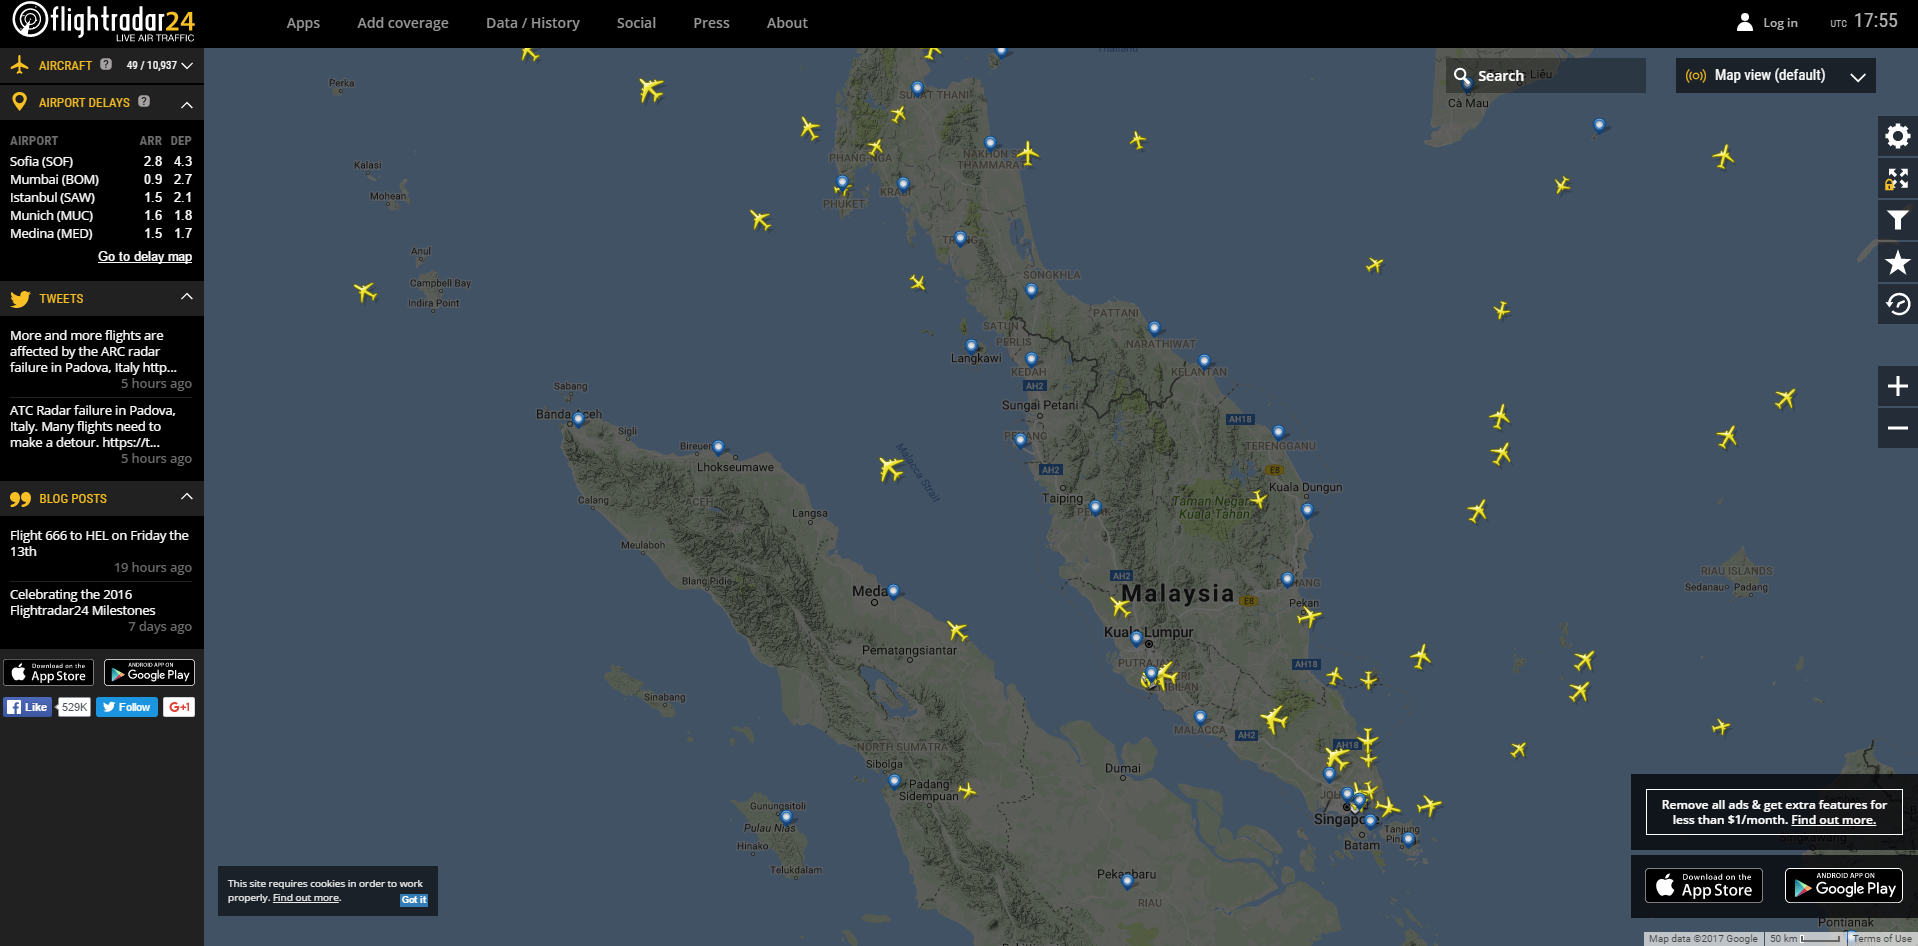The width and height of the screenshot is (1918, 946).
Task: Select the Sofia (SOF) delay row
Action: 101,161
